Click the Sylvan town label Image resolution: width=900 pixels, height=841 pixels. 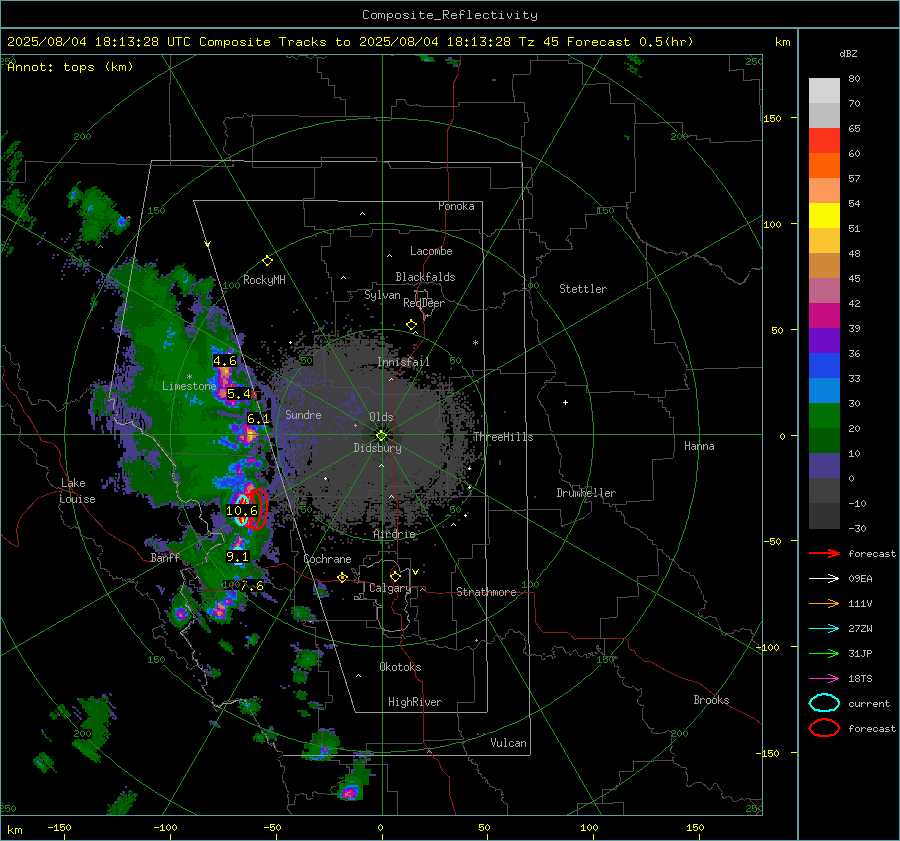coord(382,295)
